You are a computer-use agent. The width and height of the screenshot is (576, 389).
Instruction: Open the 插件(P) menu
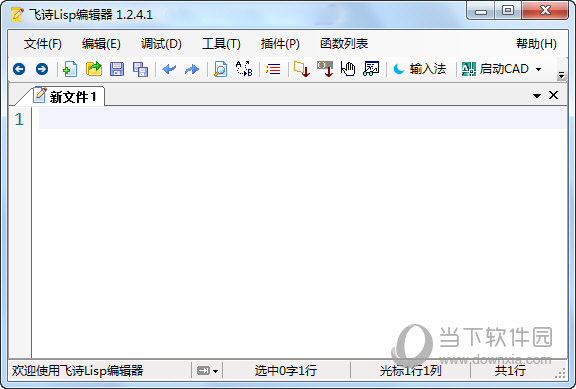(x=280, y=44)
